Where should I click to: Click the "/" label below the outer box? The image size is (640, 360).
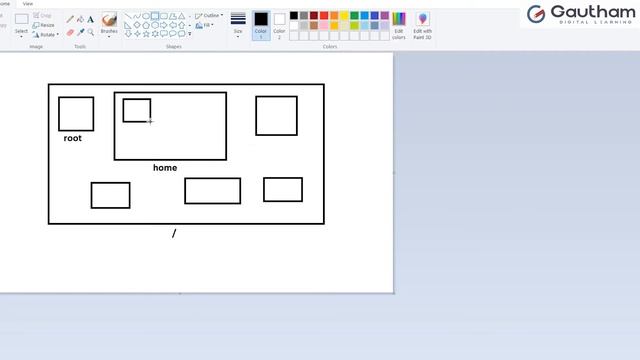(x=174, y=233)
